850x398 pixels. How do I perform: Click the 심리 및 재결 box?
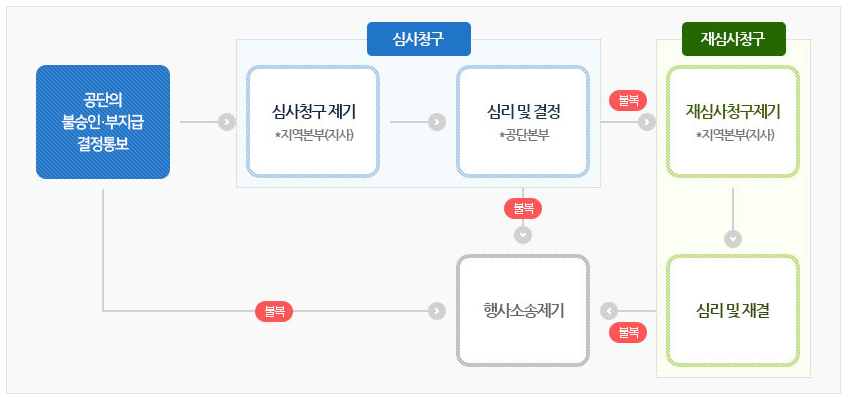pyautogui.click(x=733, y=310)
